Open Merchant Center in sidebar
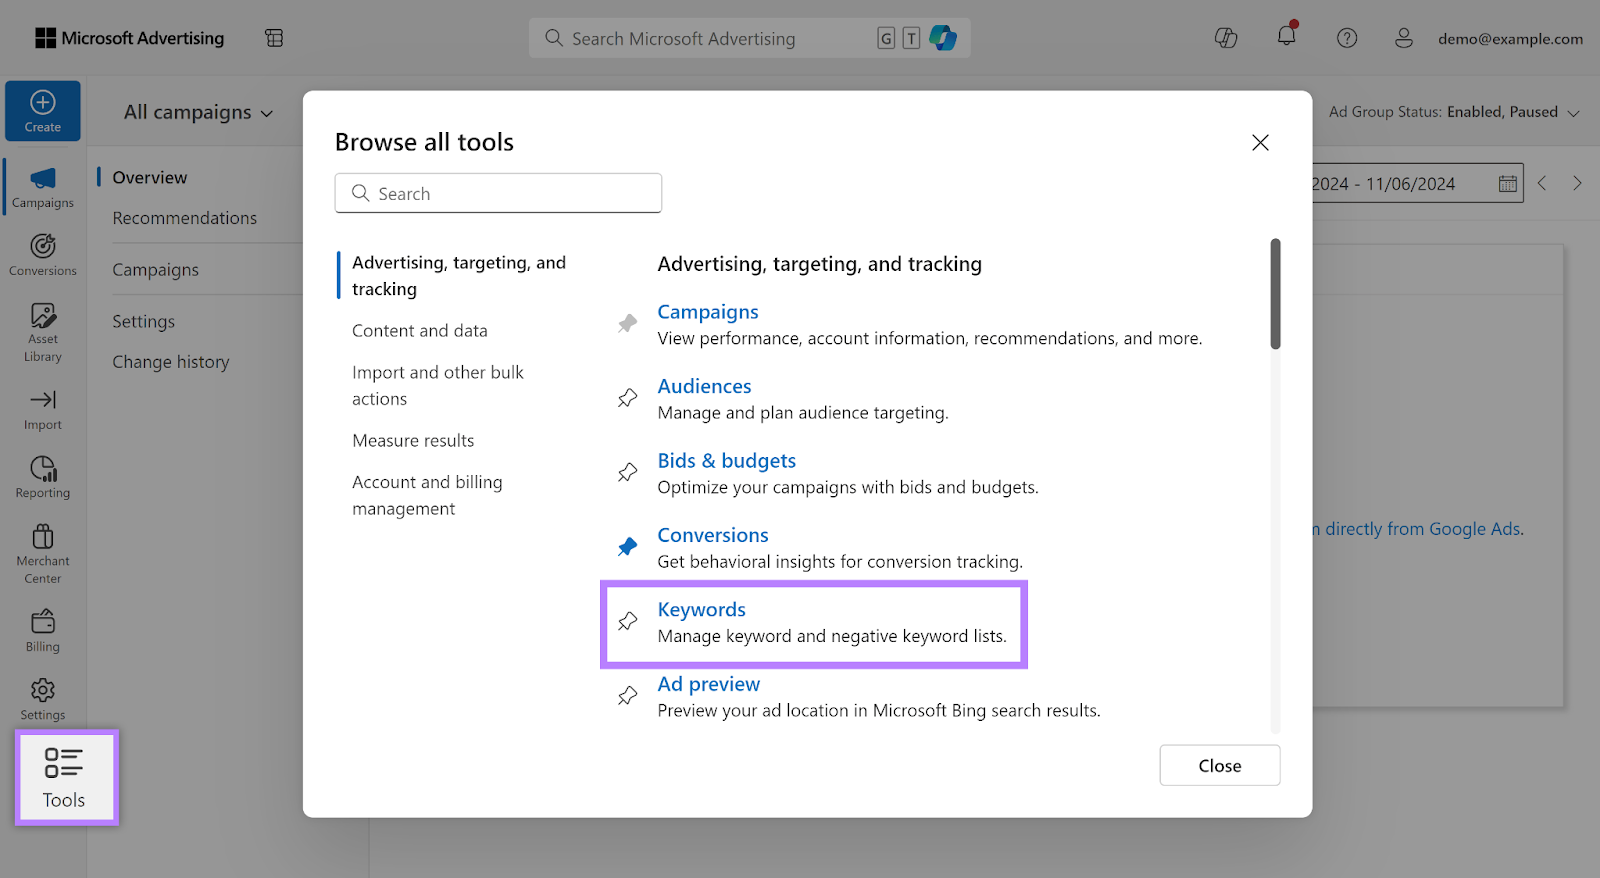This screenshot has height=878, width=1600. point(43,554)
